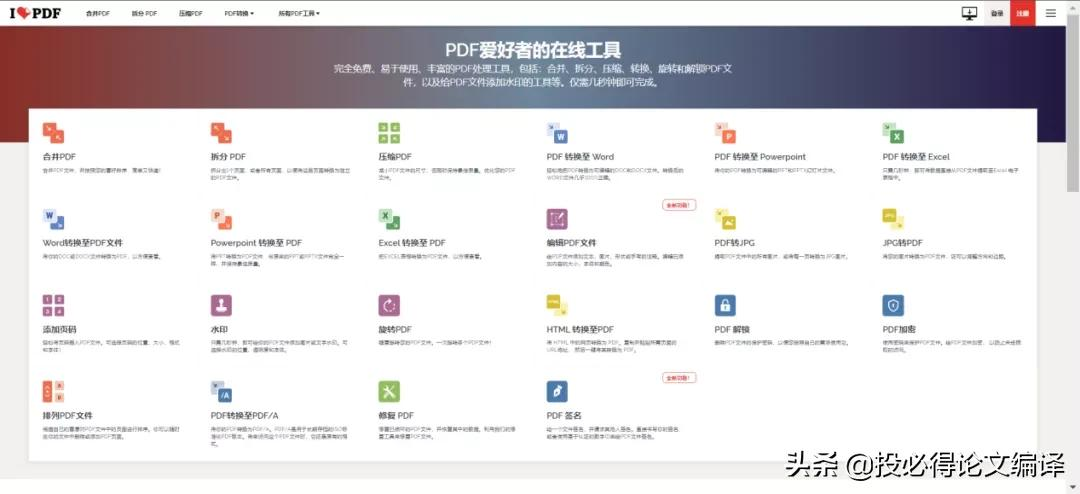Open 压缩PDF in the top navigation
This screenshot has height=494, width=1080.
[x=191, y=13]
